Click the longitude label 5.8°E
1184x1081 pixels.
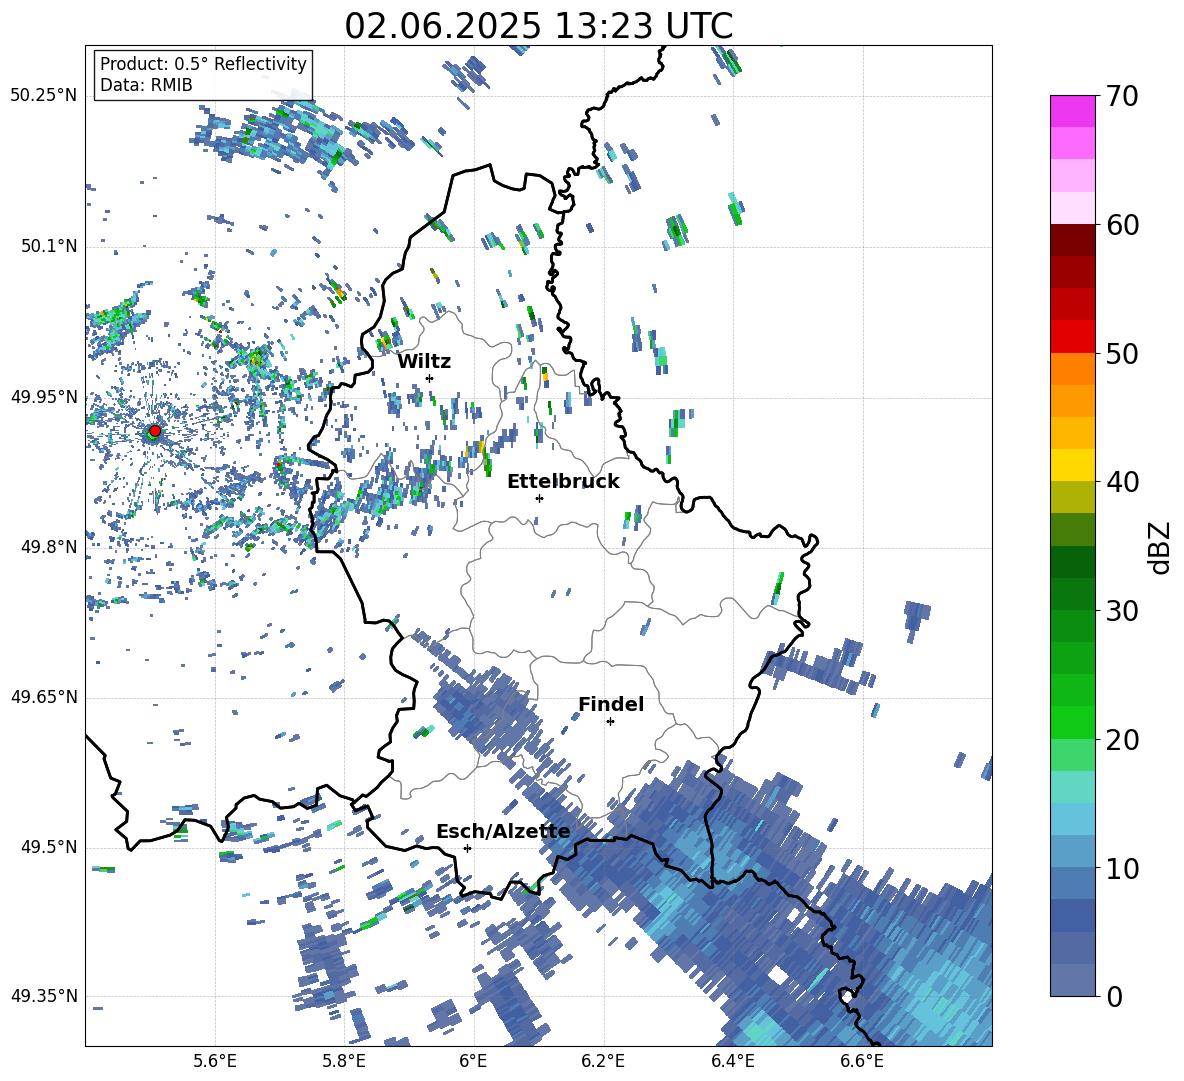[x=344, y=1061]
